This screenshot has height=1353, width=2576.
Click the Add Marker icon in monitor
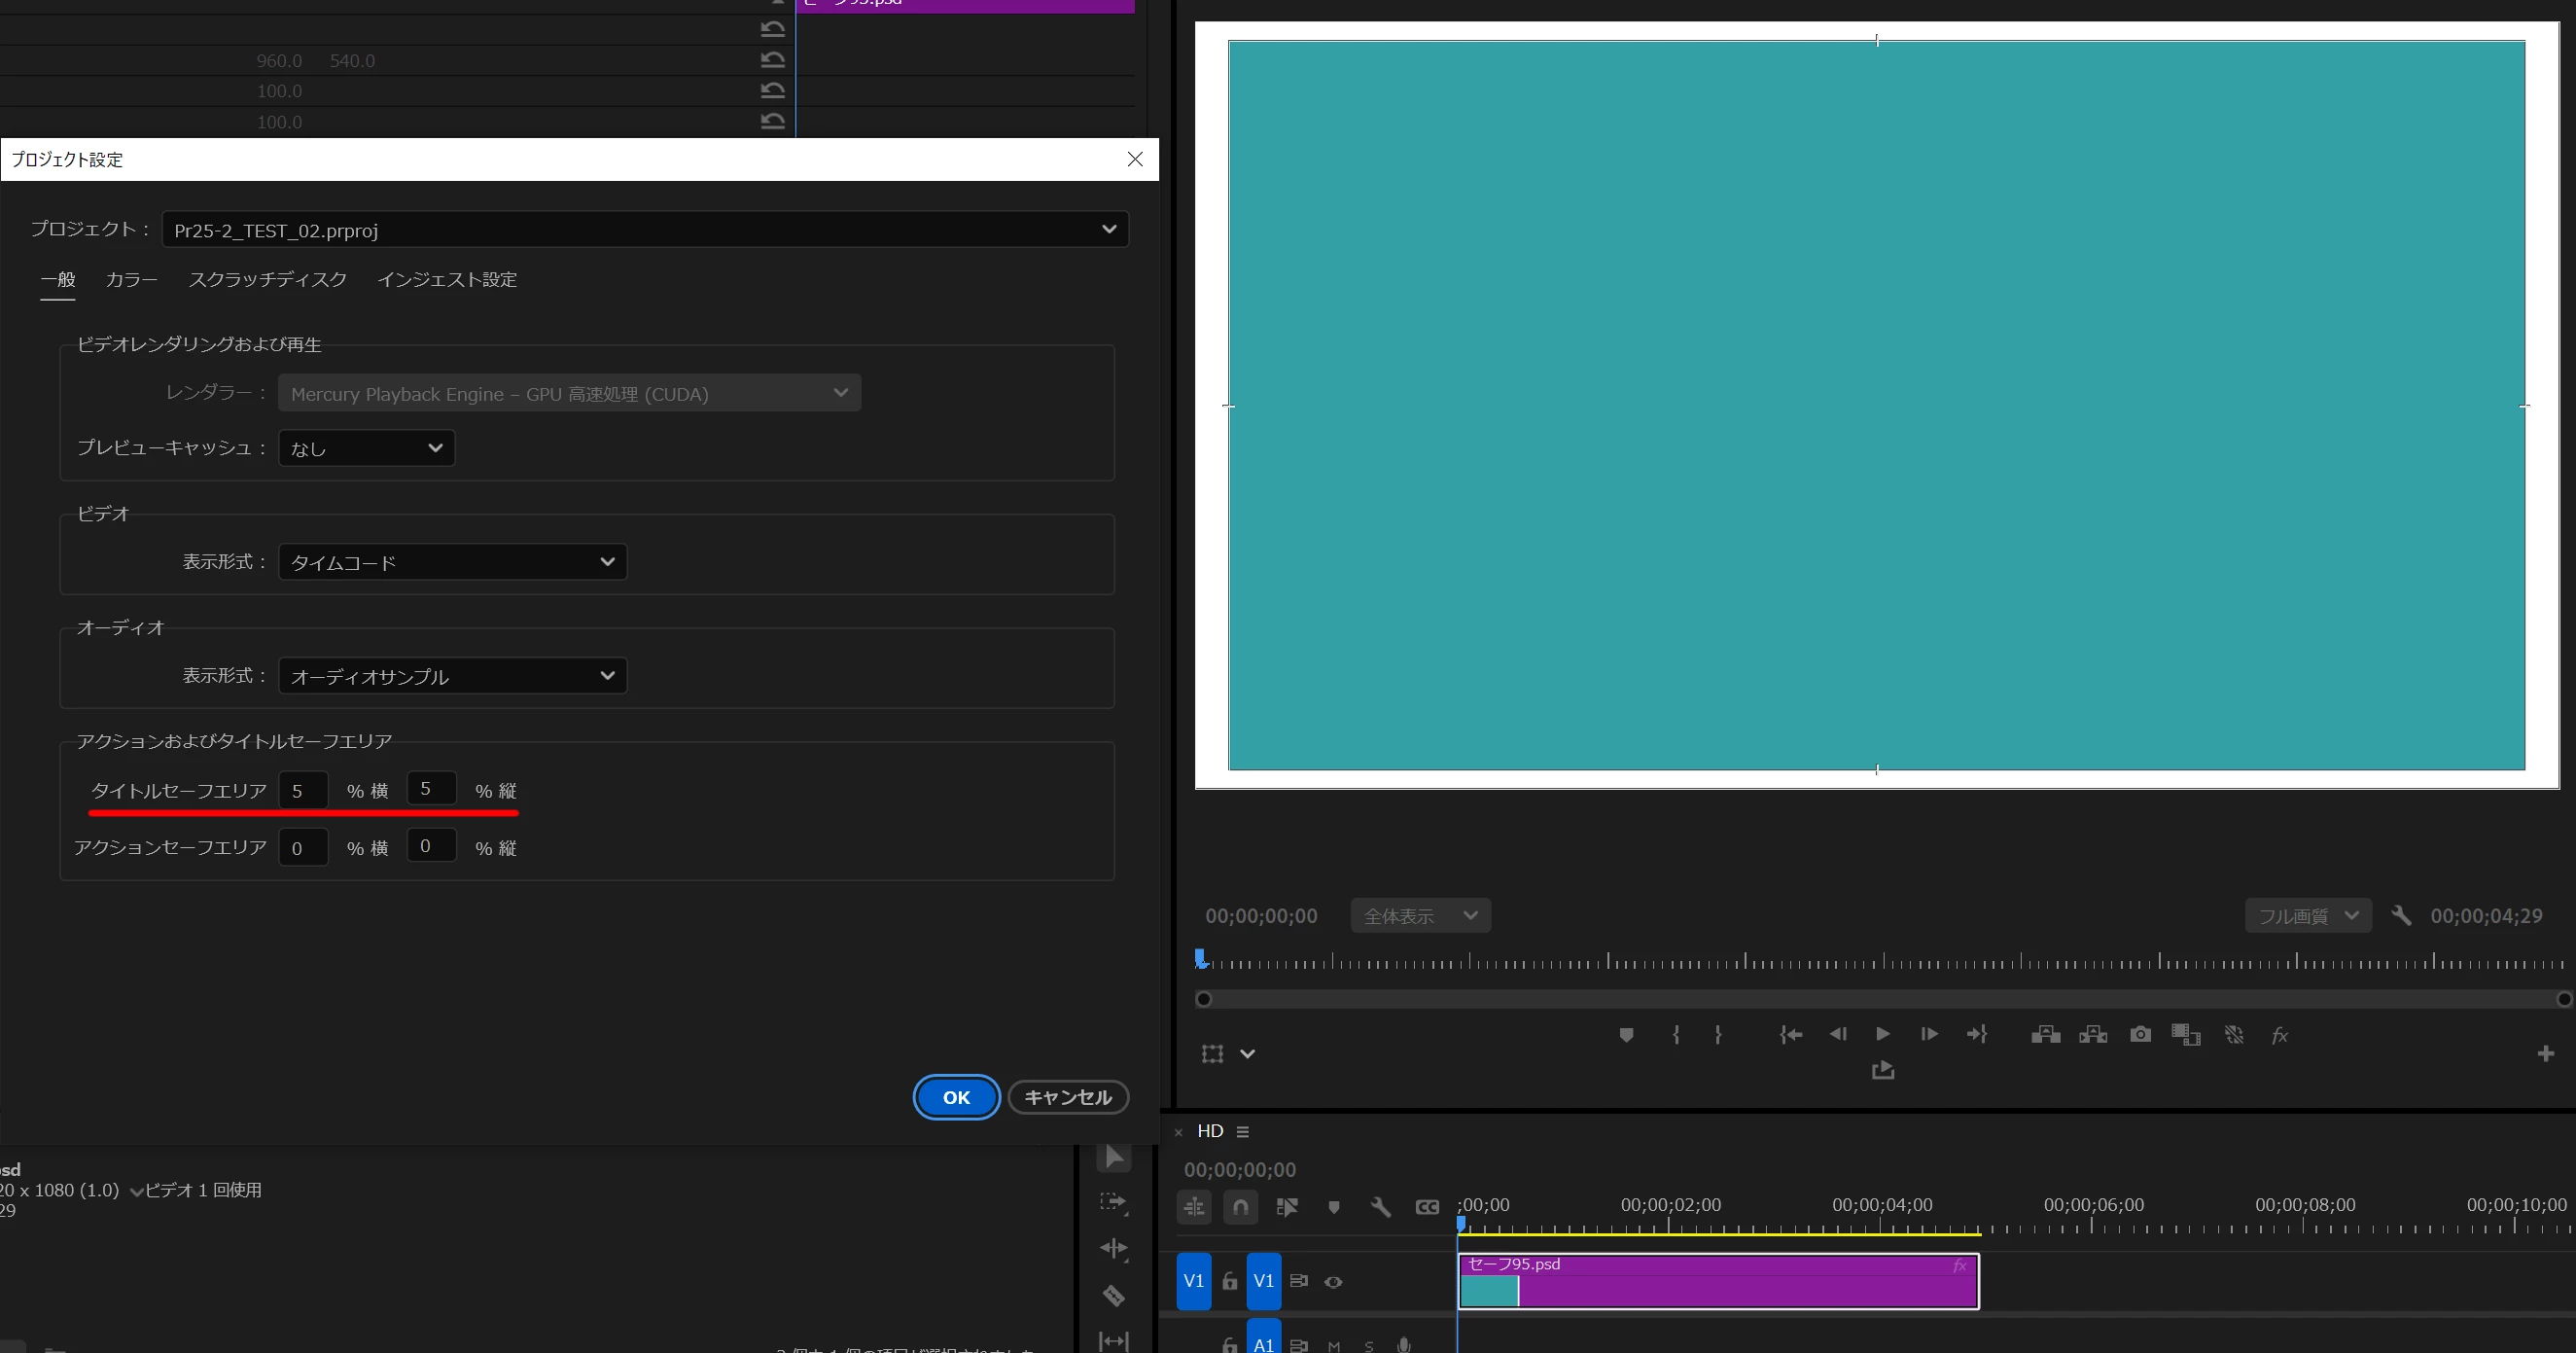(x=1626, y=1034)
